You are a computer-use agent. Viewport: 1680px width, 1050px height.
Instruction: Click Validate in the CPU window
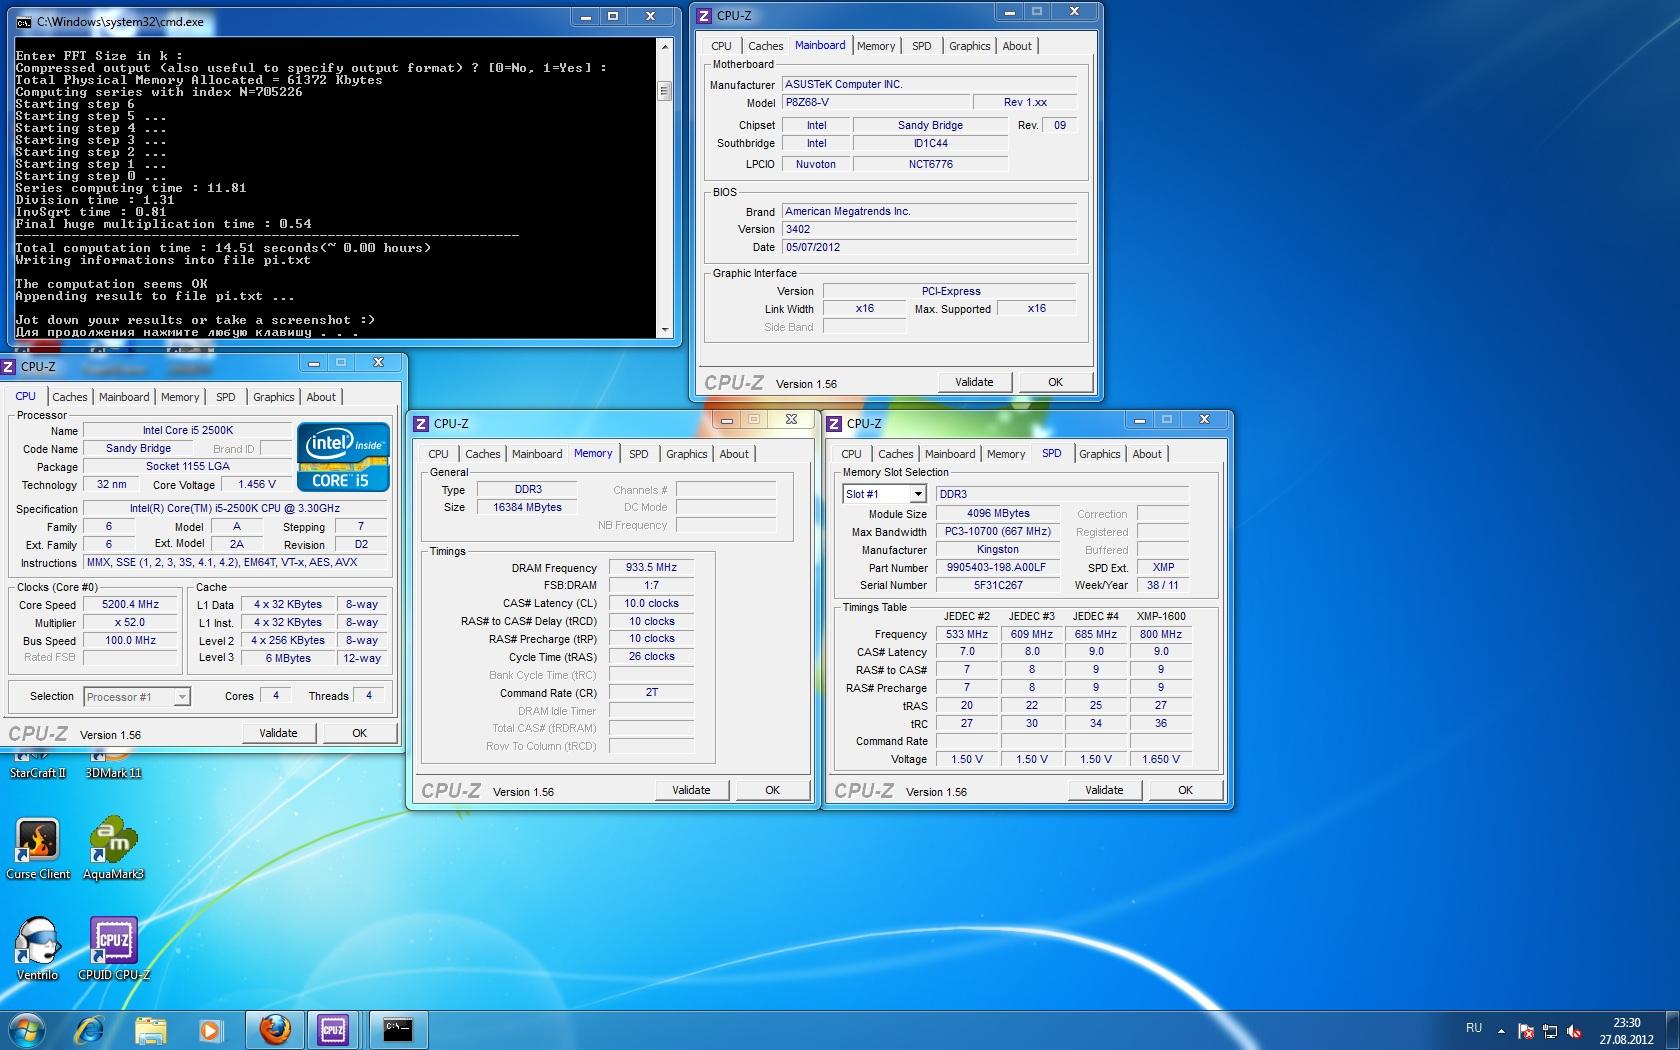coord(278,733)
